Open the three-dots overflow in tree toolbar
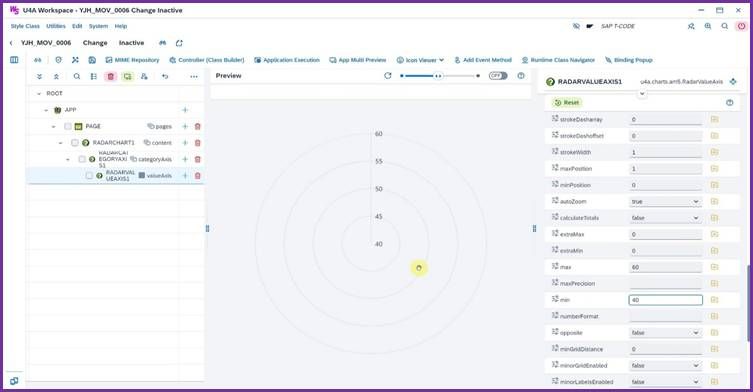The height and width of the screenshot is (392, 753). tap(194, 76)
